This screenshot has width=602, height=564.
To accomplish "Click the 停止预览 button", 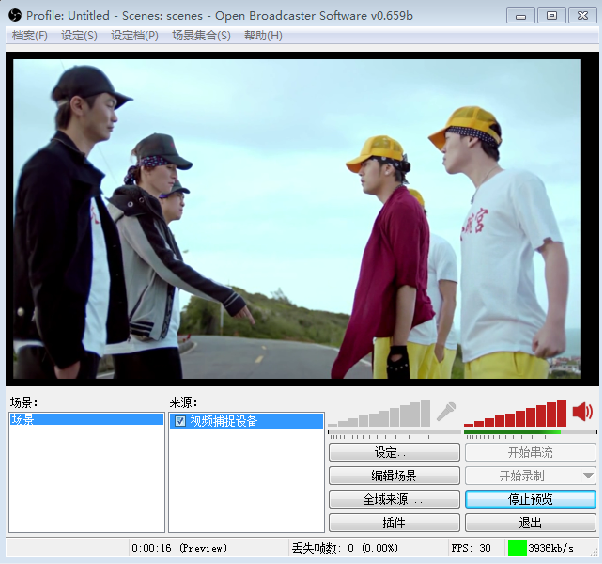I will [x=530, y=499].
